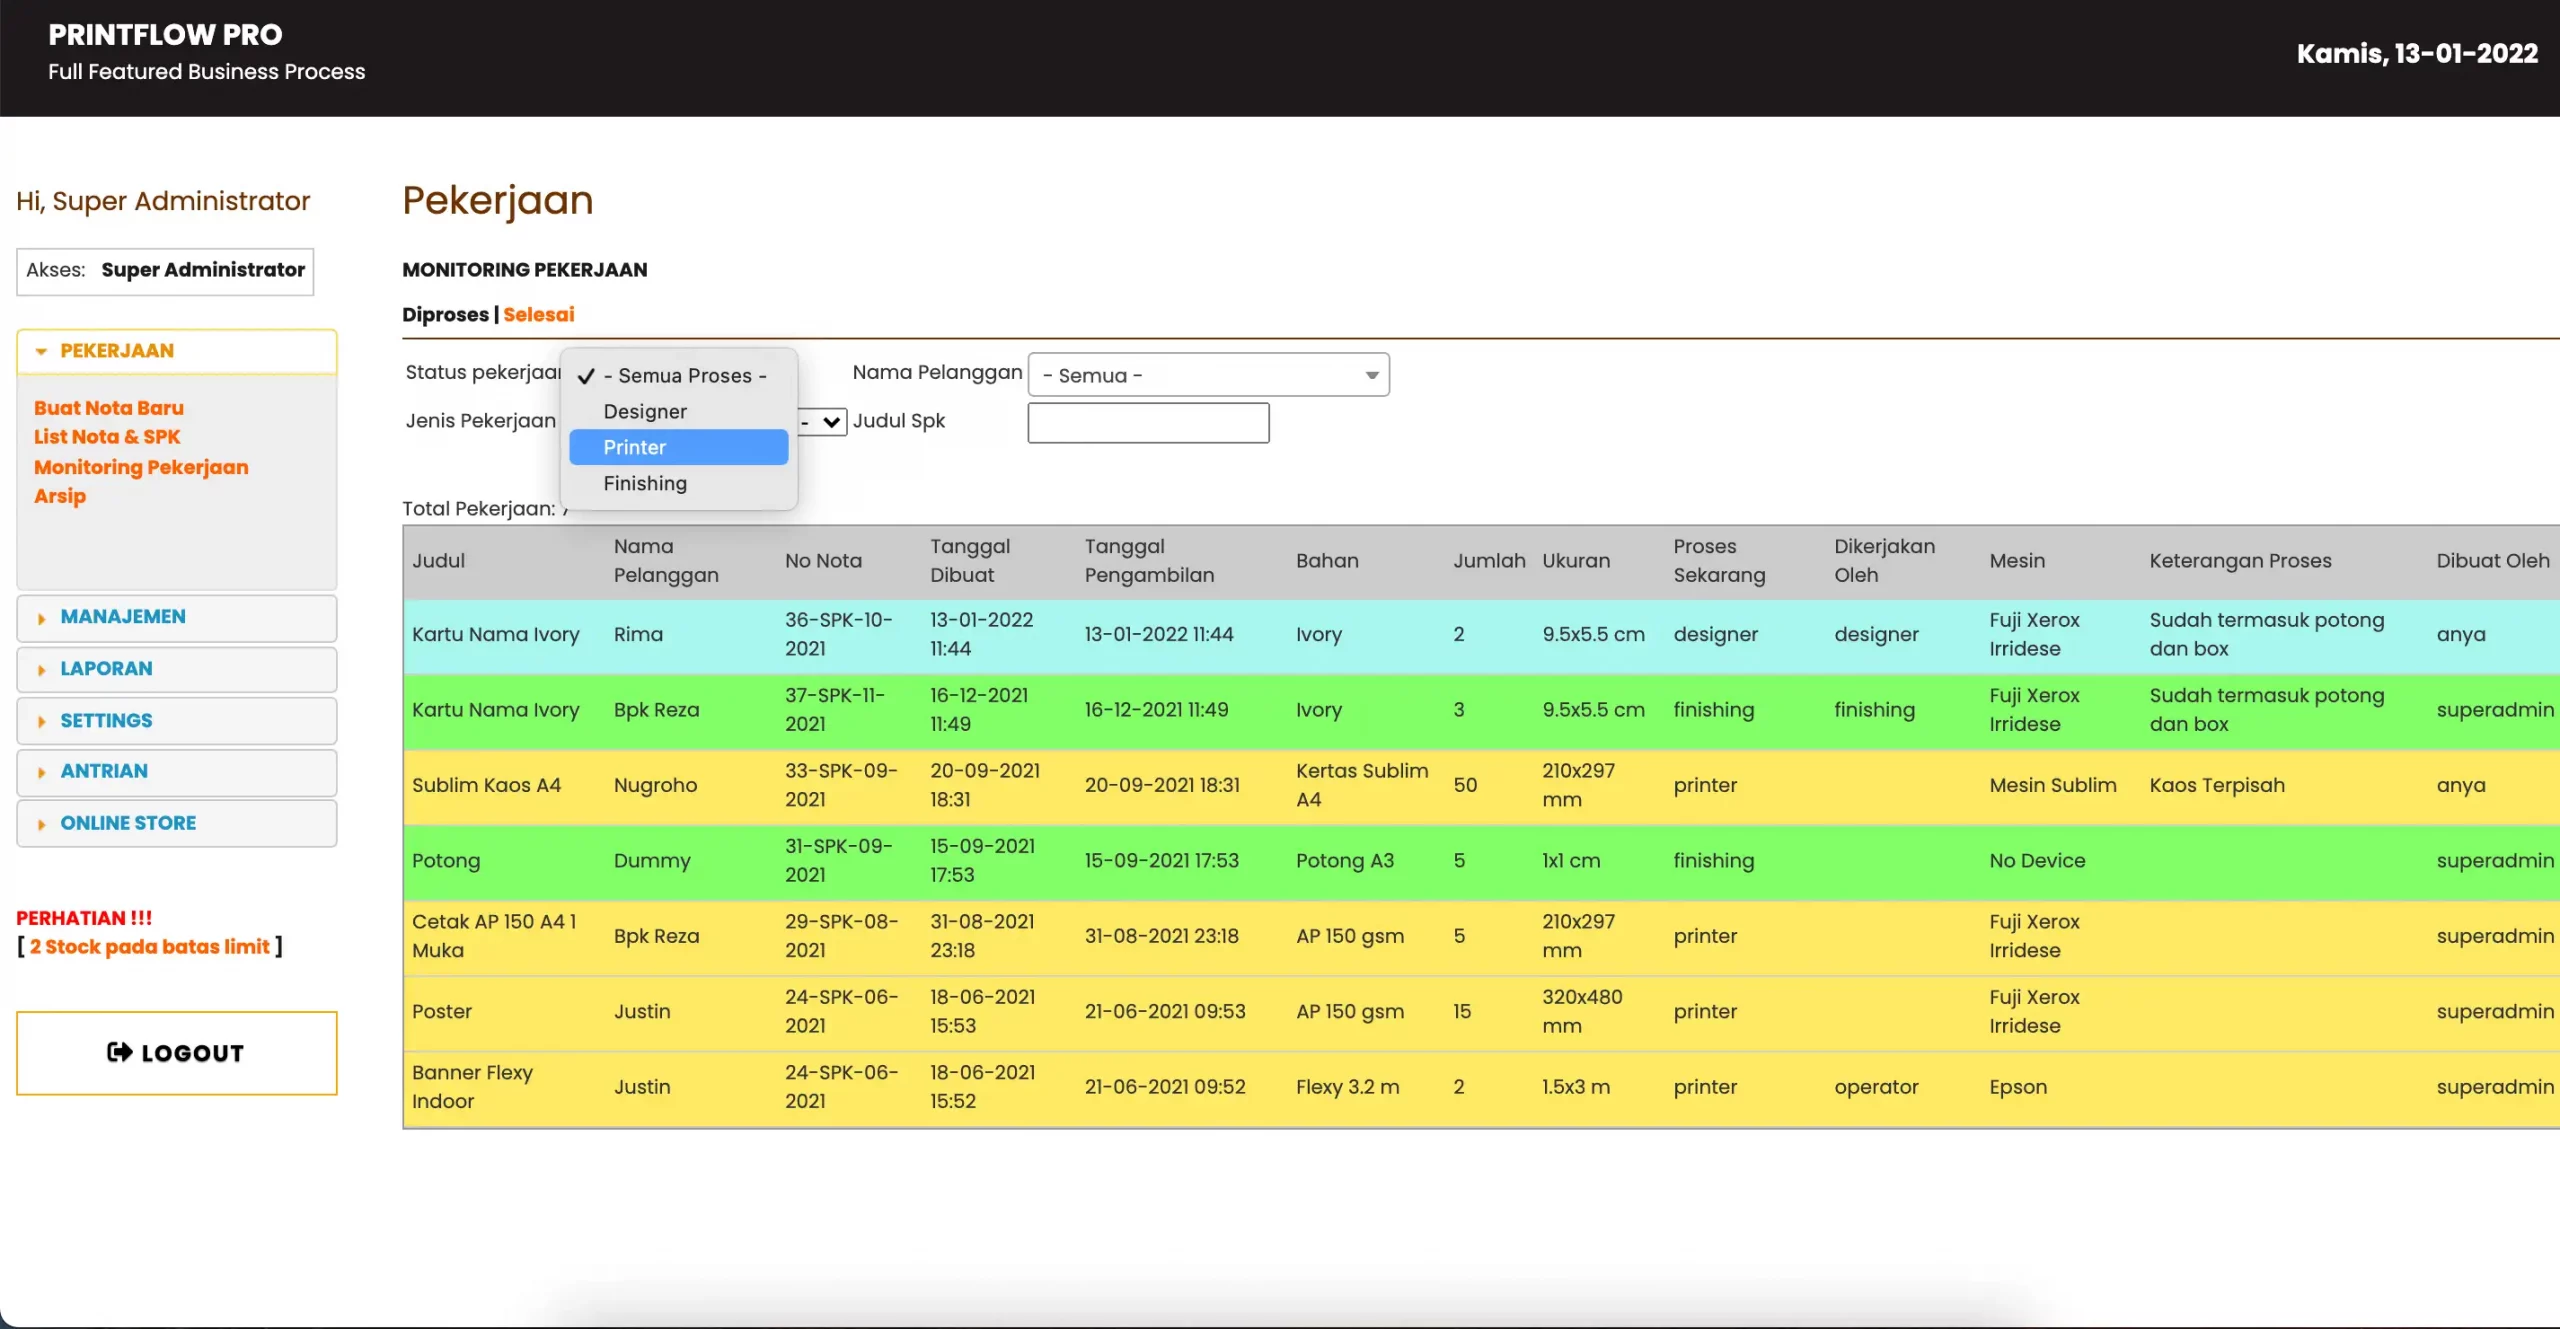Pick Finishing in the open dropdown
2560x1329 pixels.
678,483
